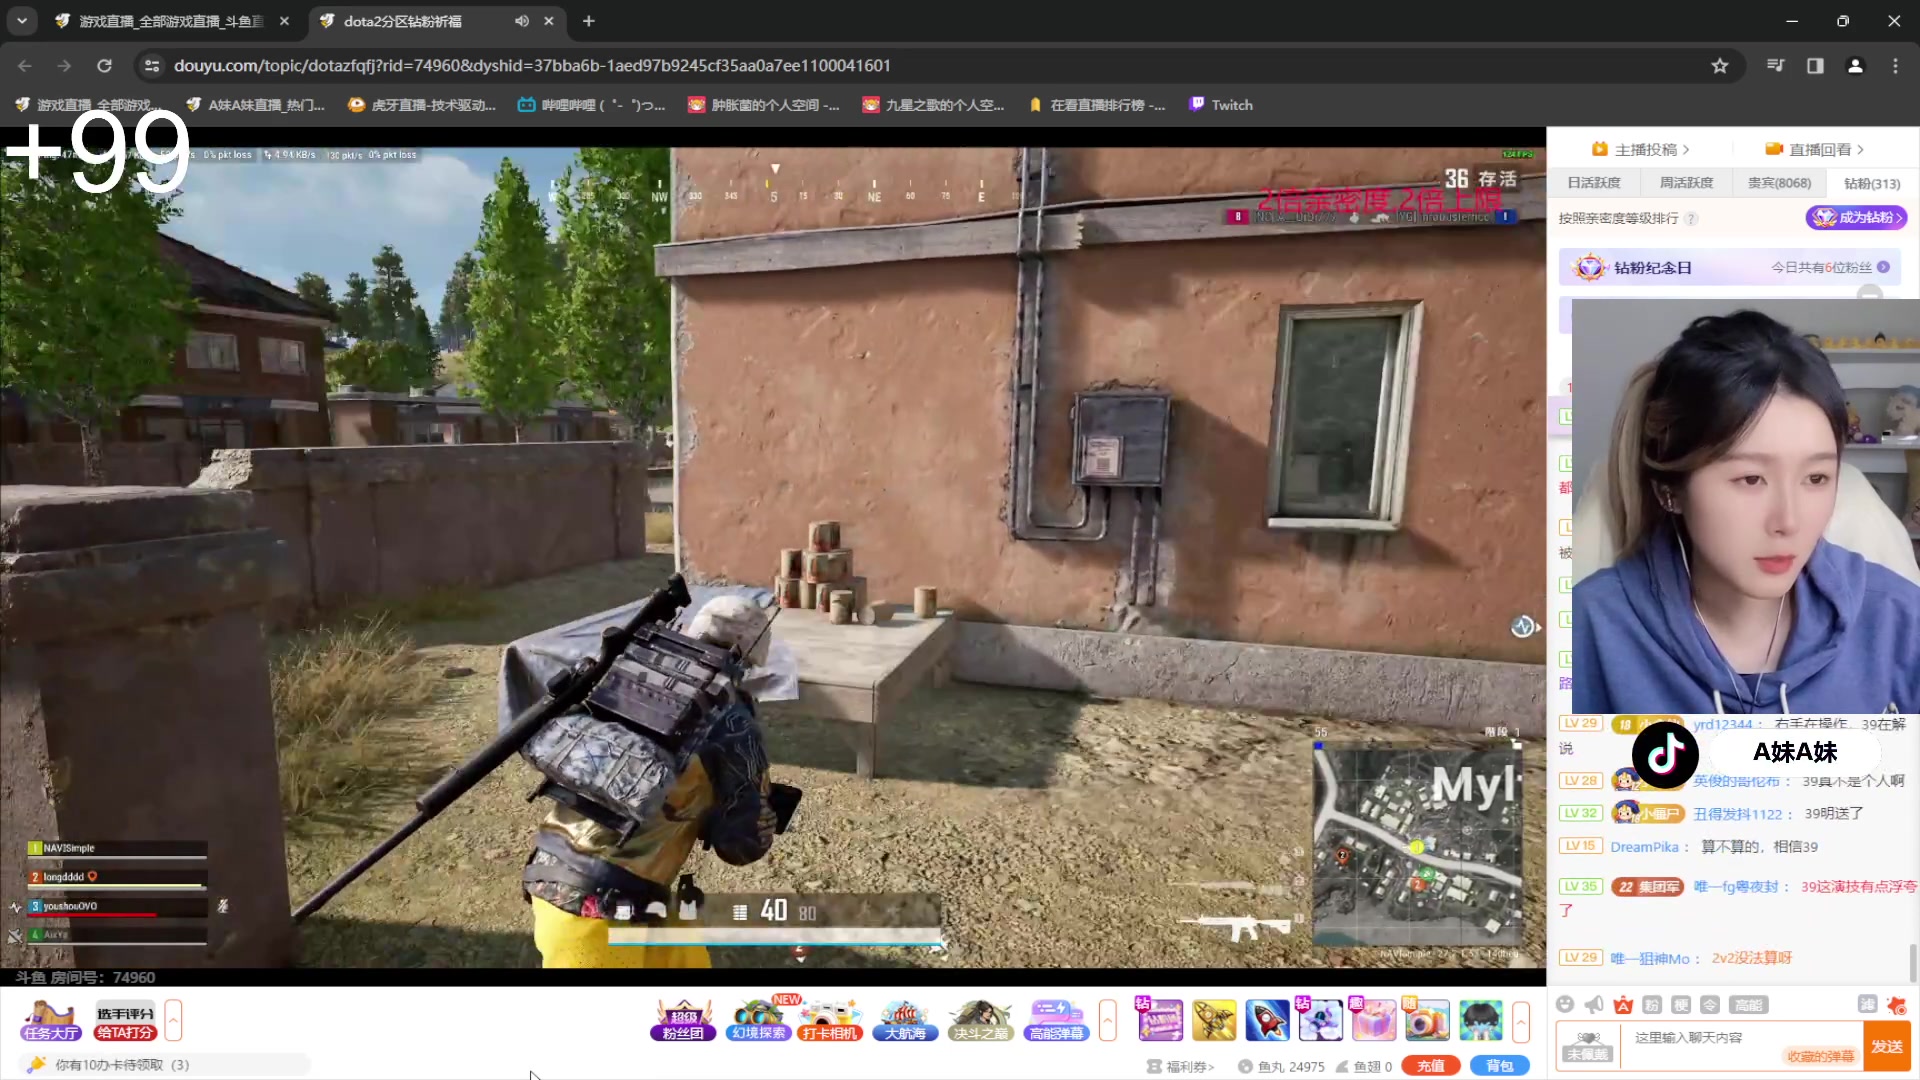Viewport: 1920px width, 1080px height.
Task: Click the 梗 meme chat icon
Action: coord(1681,1005)
